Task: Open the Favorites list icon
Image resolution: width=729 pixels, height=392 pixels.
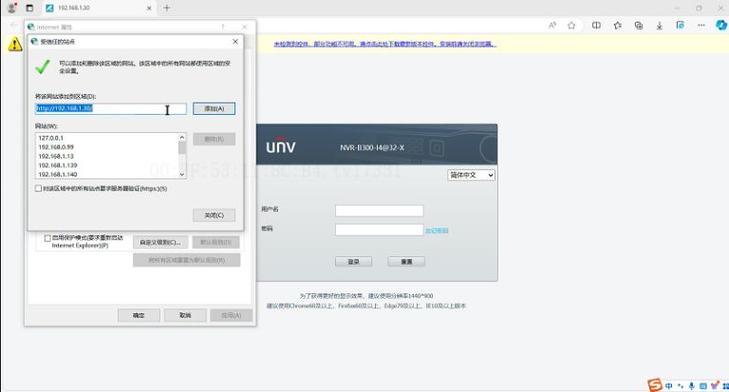Action: pos(617,26)
